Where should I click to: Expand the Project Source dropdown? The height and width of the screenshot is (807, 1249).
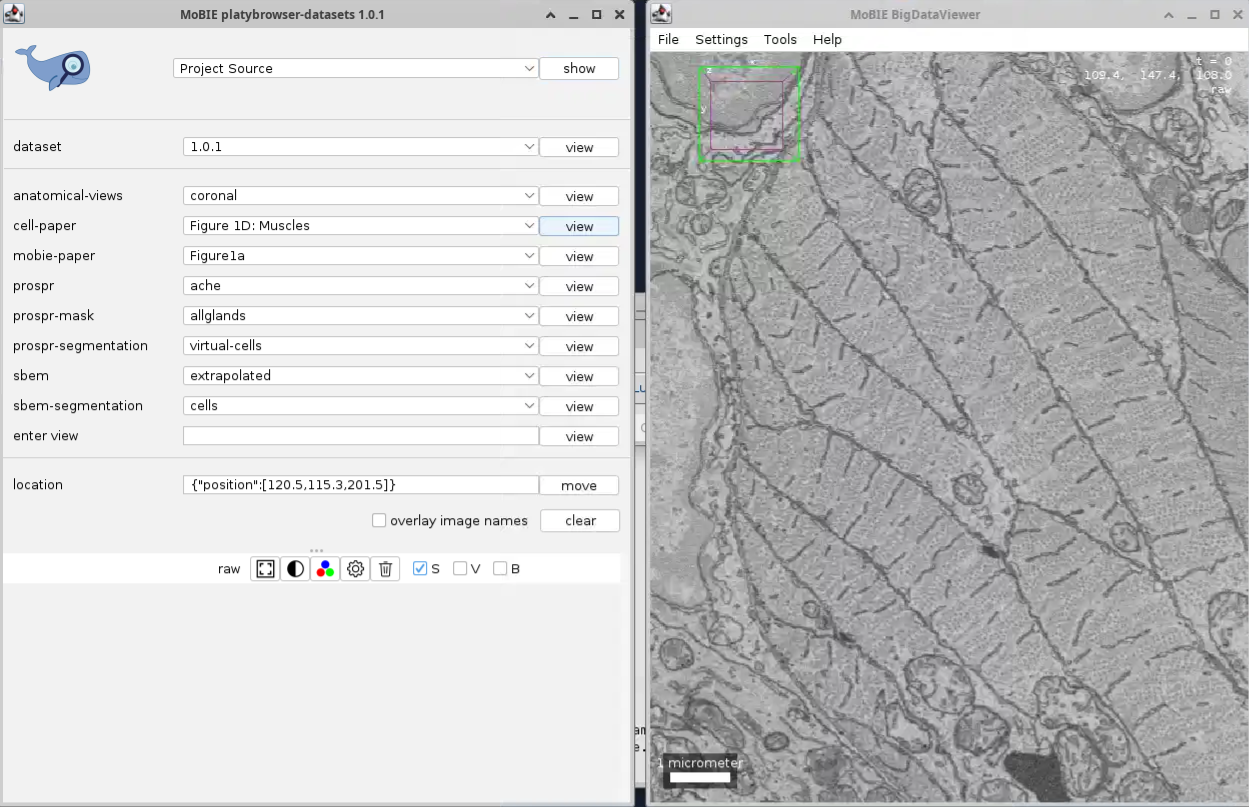point(356,69)
